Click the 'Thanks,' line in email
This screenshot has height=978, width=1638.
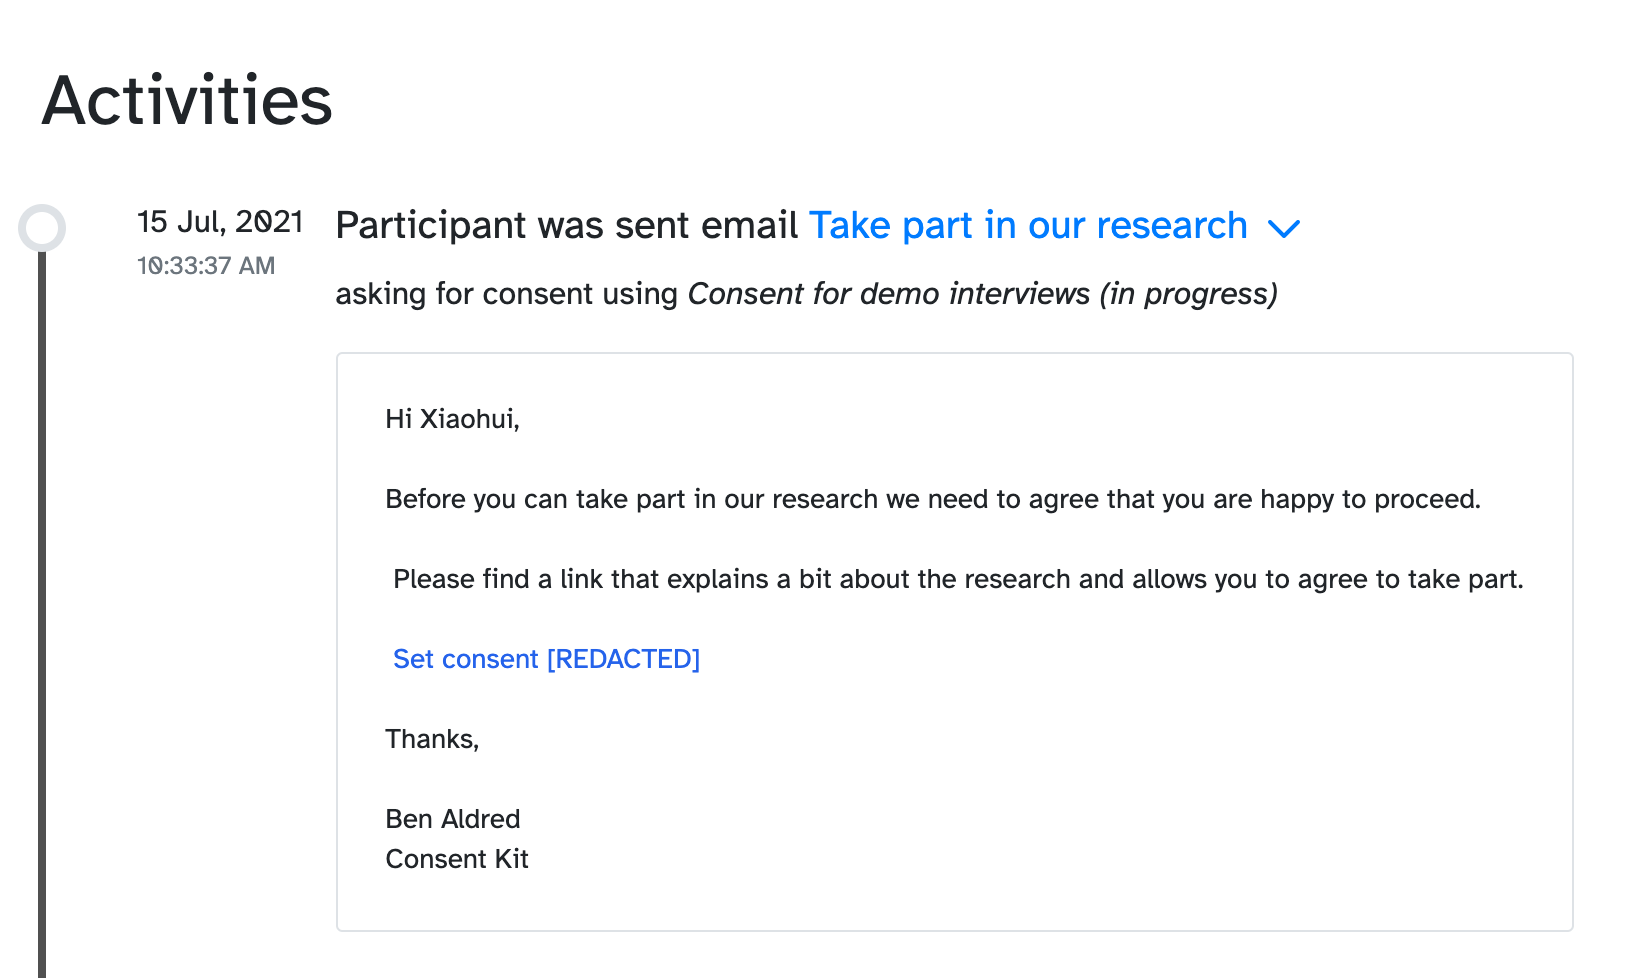click(x=432, y=739)
